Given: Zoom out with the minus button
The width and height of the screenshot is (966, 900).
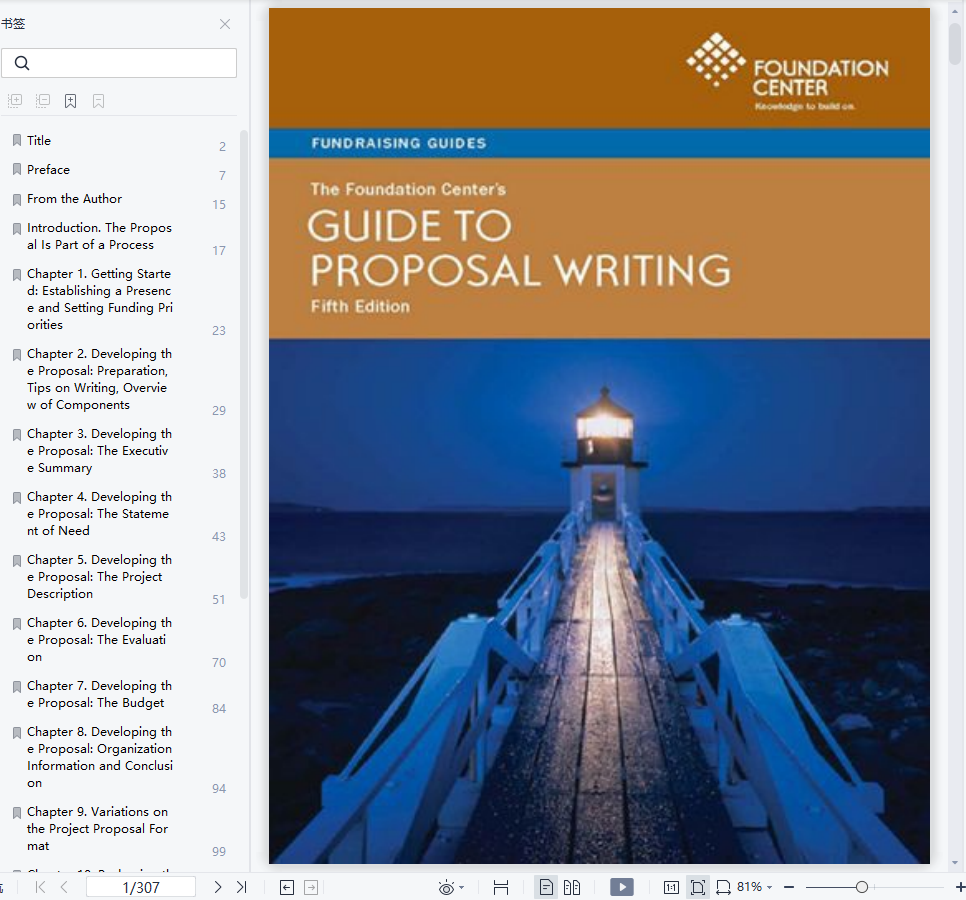Looking at the screenshot, I should pos(789,887).
